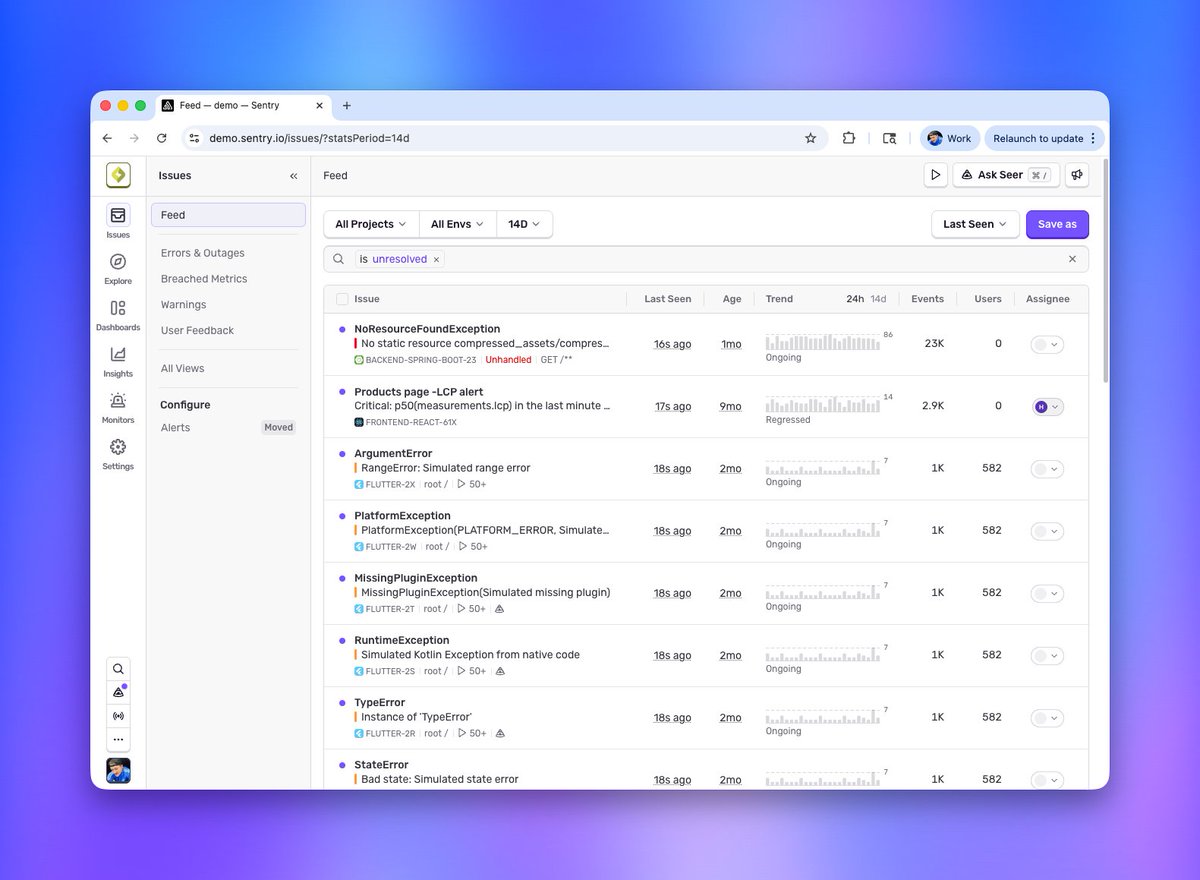Open the Seer icon with notification dot
Image resolution: width=1200 pixels, height=880 pixels.
pos(118,692)
